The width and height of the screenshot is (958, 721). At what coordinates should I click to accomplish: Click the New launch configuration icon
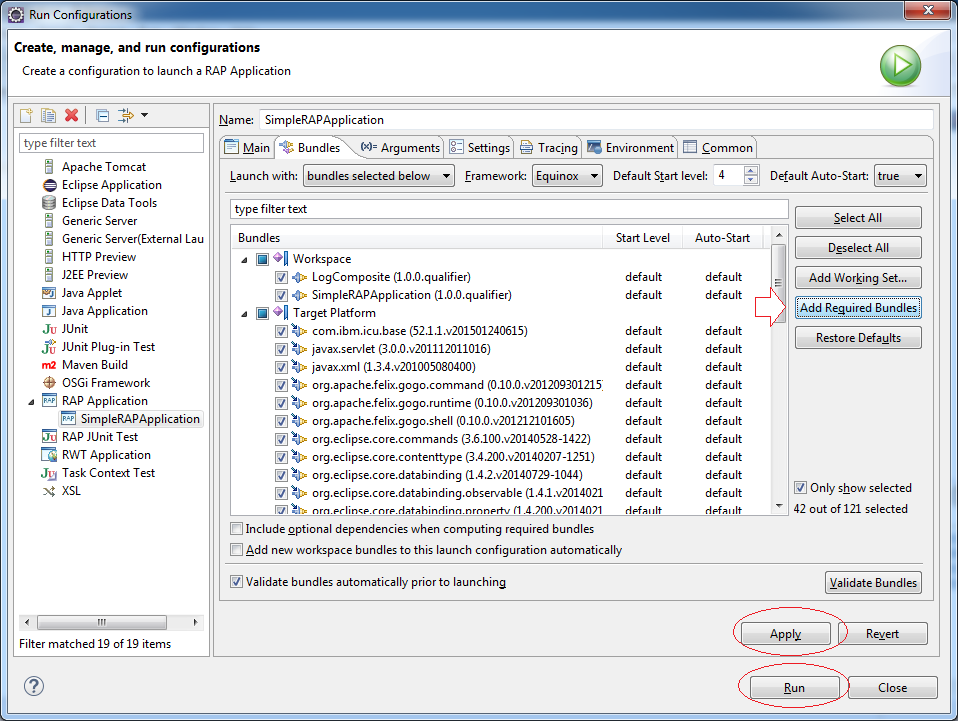point(26,115)
